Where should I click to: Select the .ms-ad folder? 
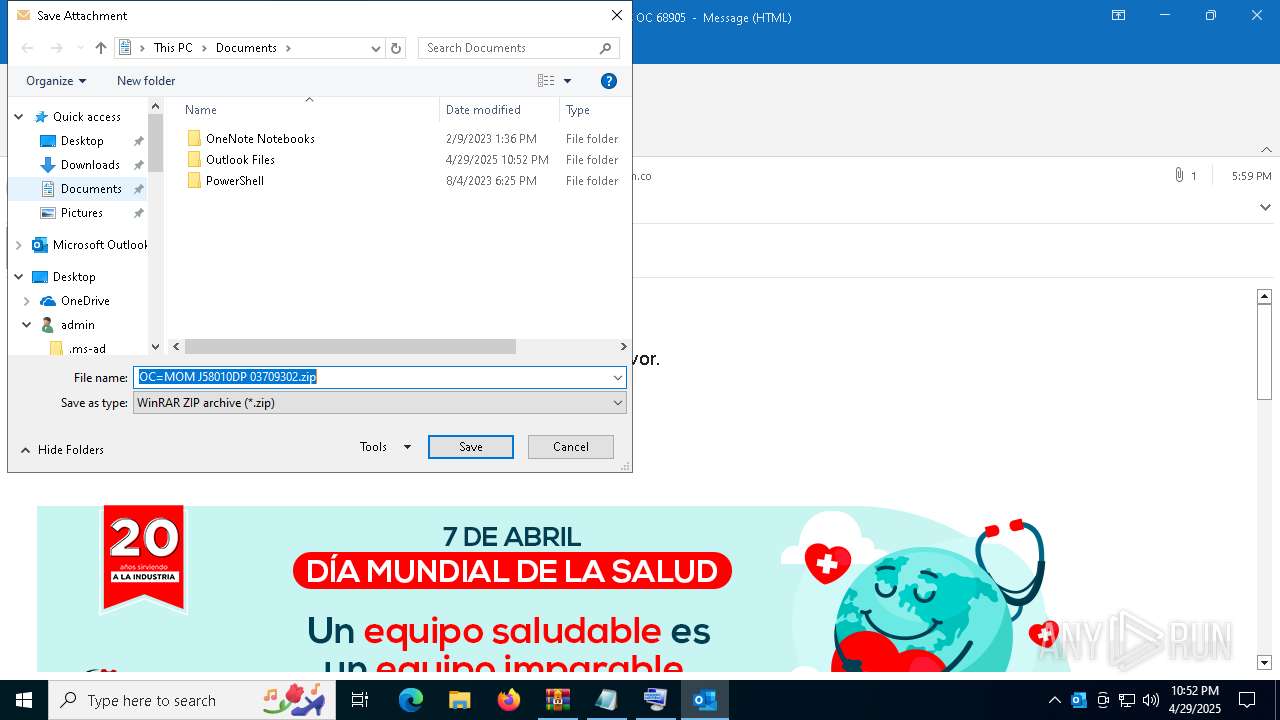(x=87, y=349)
